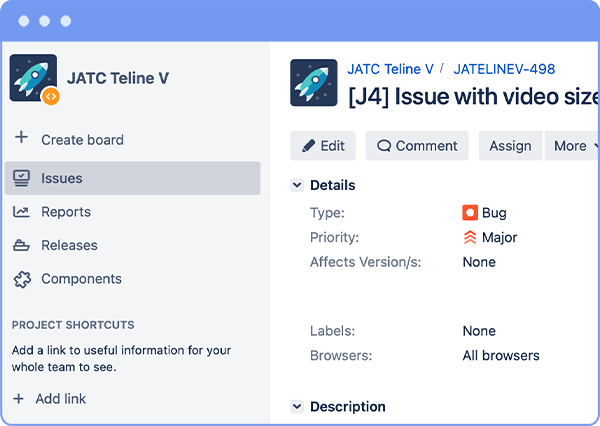
Task: Click the Comment button
Action: (x=417, y=146)
